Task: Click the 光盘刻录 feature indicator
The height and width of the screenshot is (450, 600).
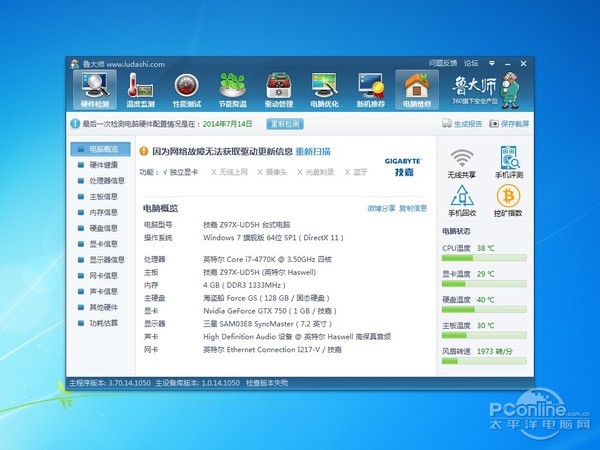Action: point(316,172)
